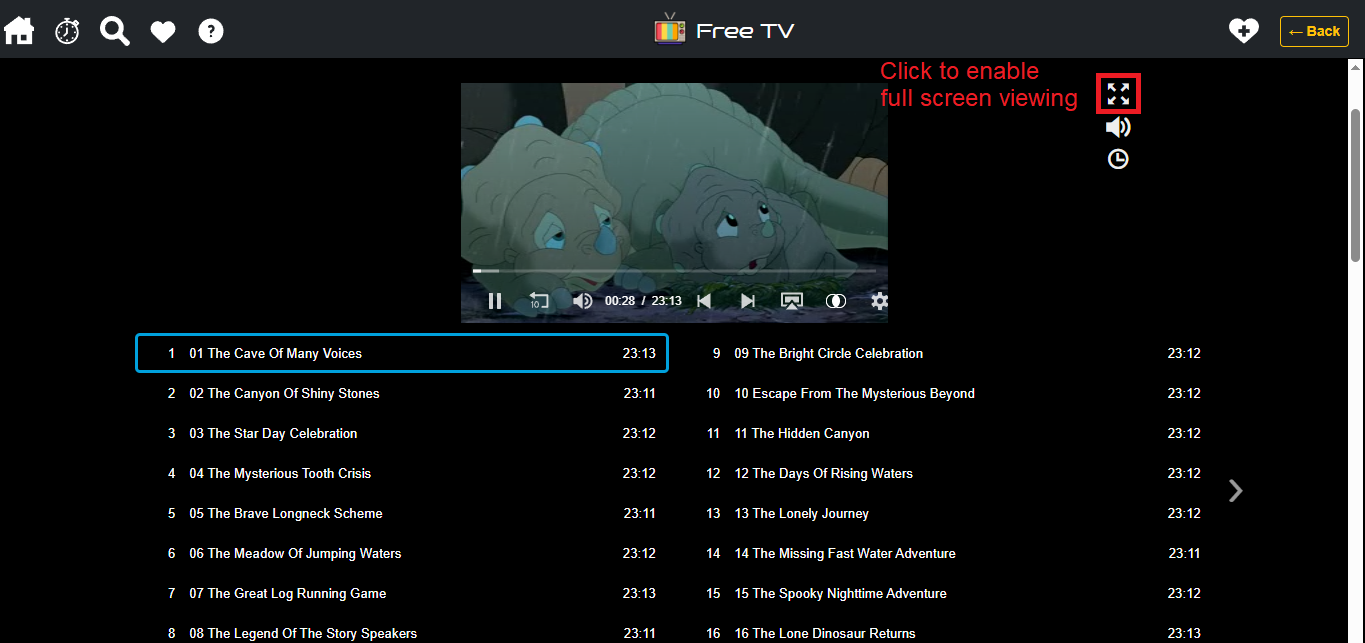Screen dimensions: 1365x643
Task: Play 13 The Lonely Journey
Action: 947,513
